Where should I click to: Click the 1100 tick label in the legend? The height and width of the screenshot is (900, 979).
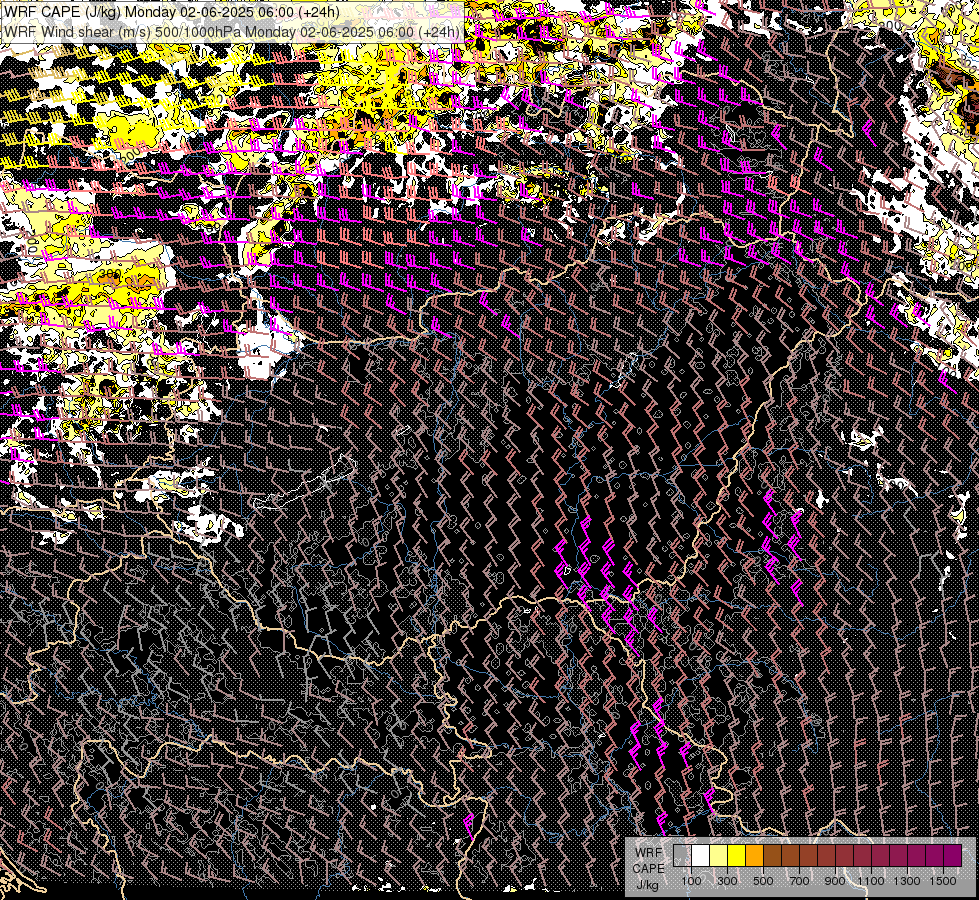tap(871, 881)
